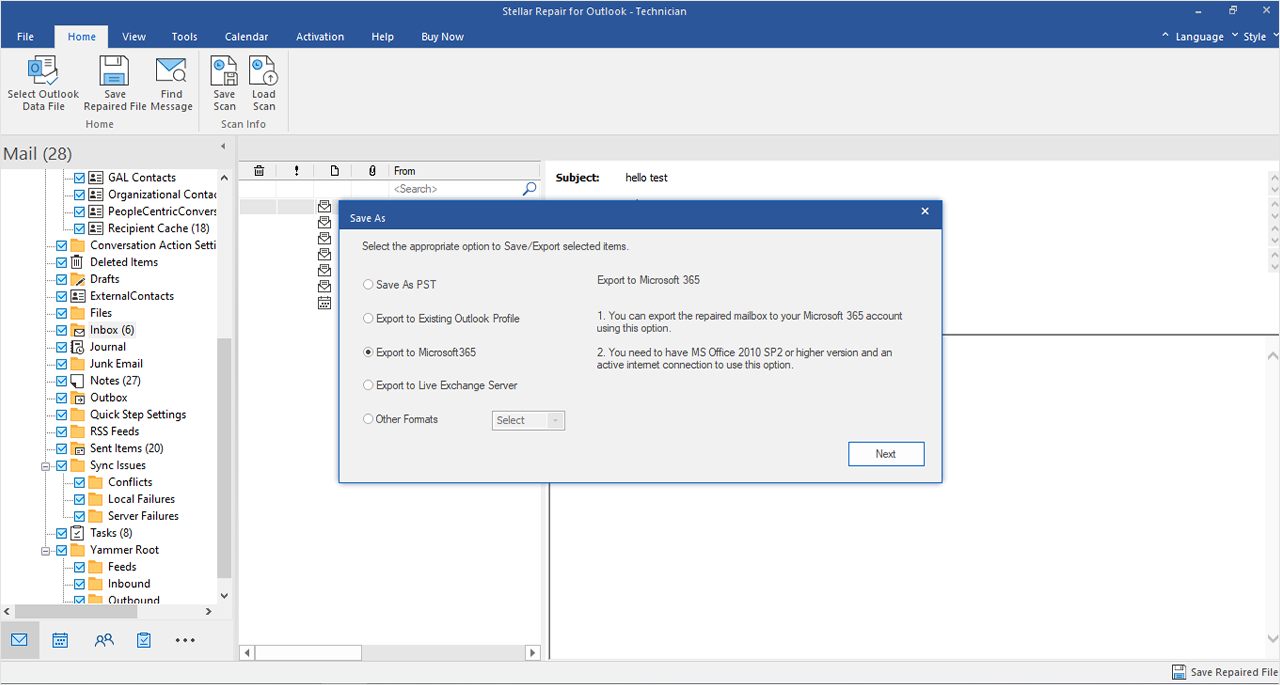This screenshot has height=685, width=1280.
Task: Open the Activation tab
Action: (320, 37)
